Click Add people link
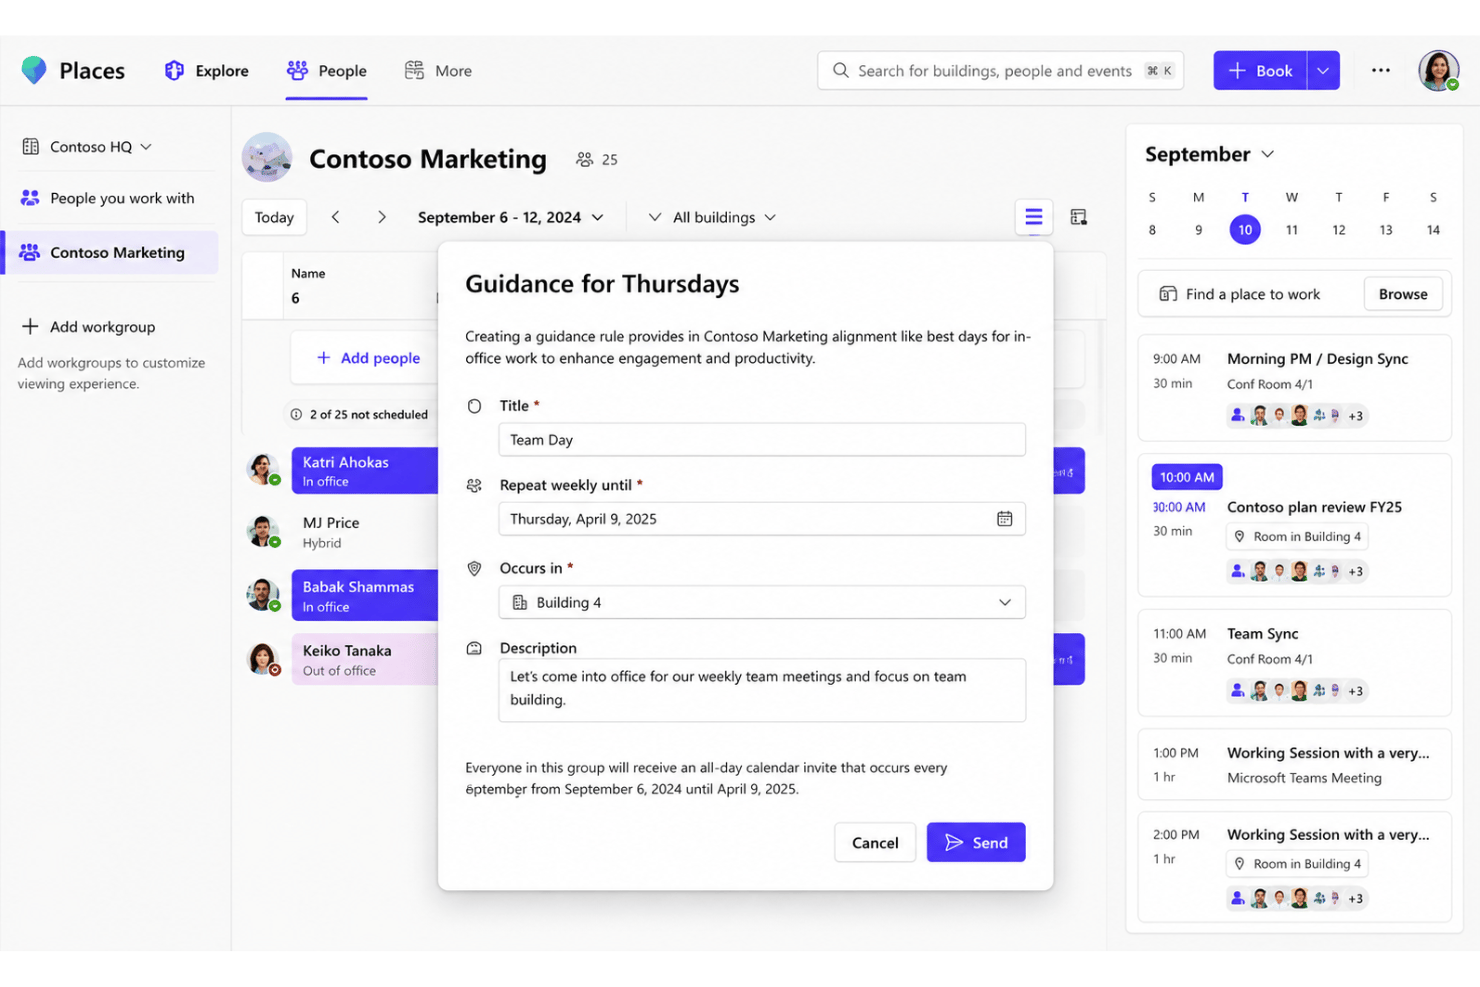The height and width of the screenshot is (987, 1480). (368, 358)
